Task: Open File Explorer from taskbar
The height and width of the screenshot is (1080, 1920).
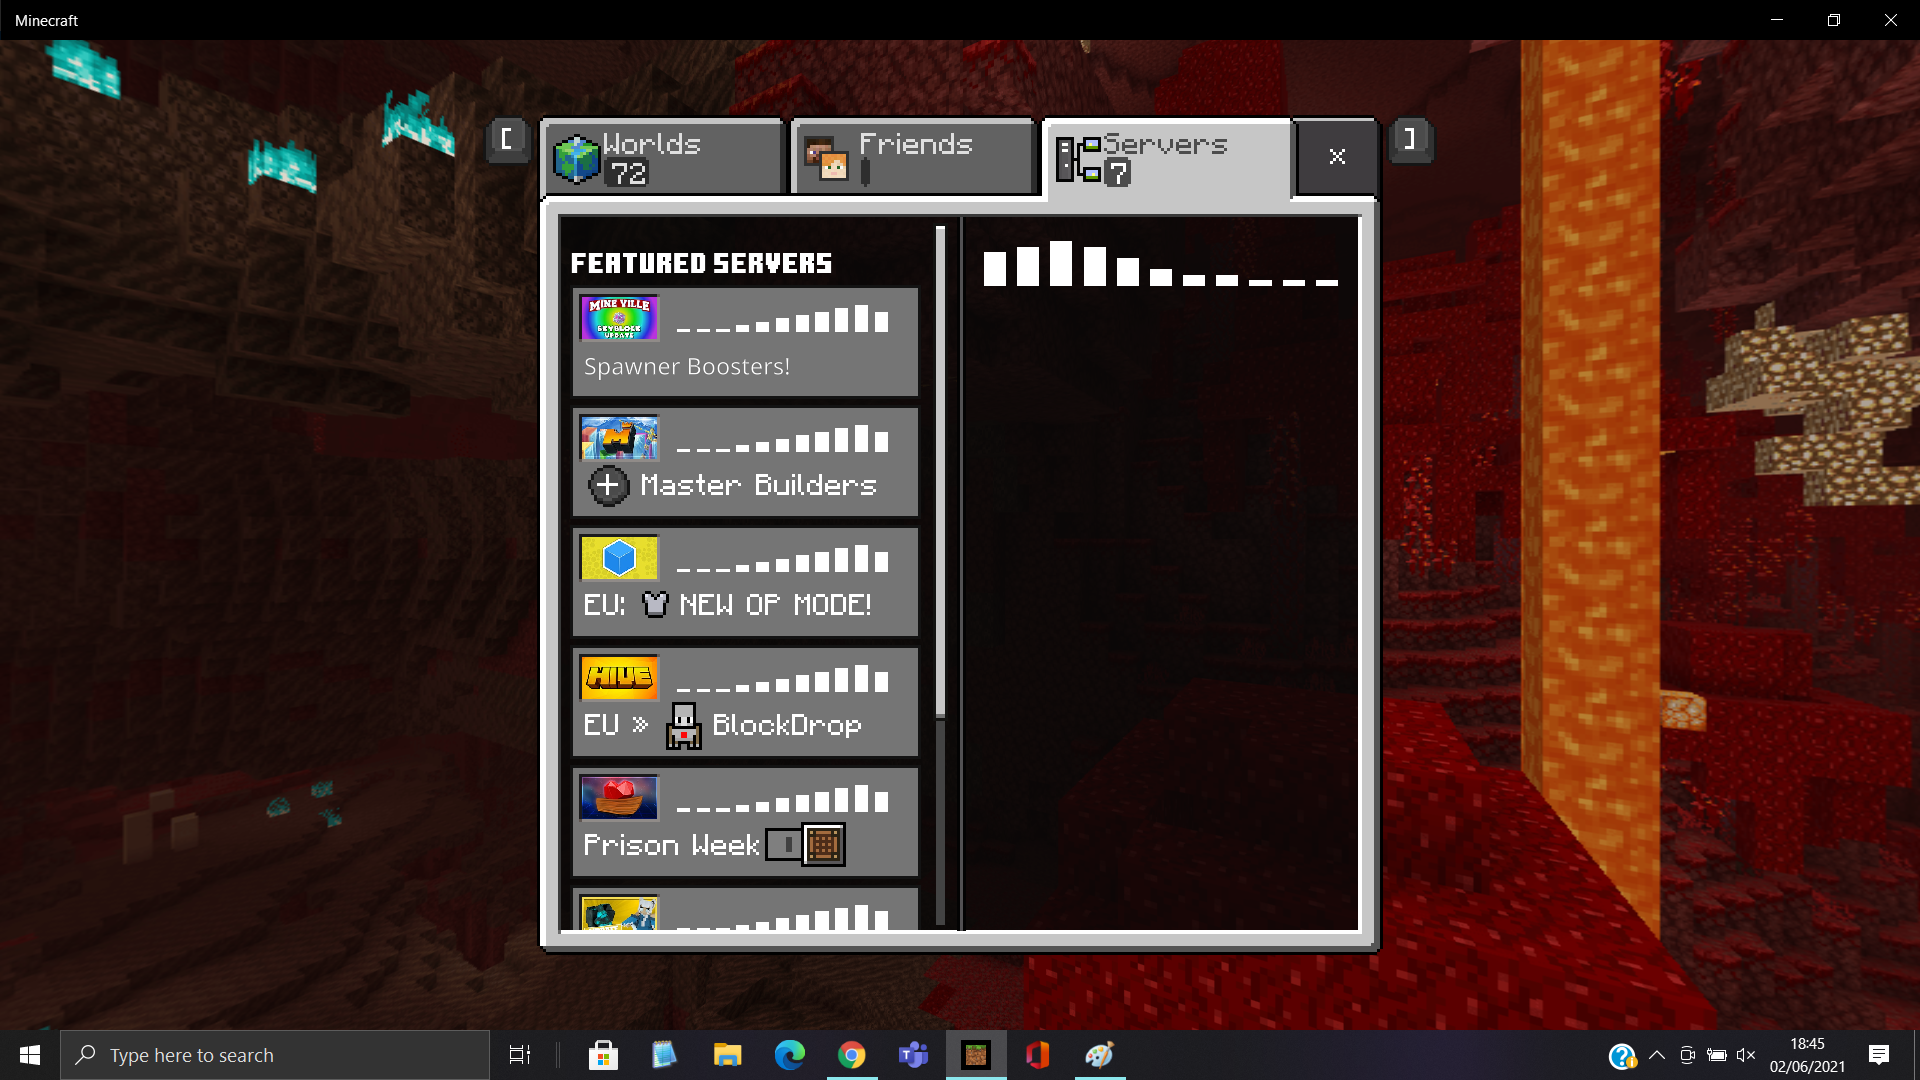Action: tap(727, 1055)
